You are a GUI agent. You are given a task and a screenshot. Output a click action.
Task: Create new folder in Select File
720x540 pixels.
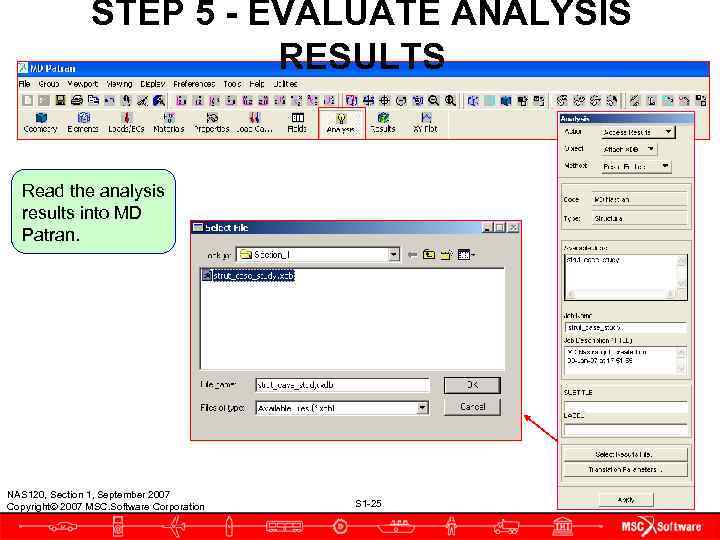coord(446,254)
